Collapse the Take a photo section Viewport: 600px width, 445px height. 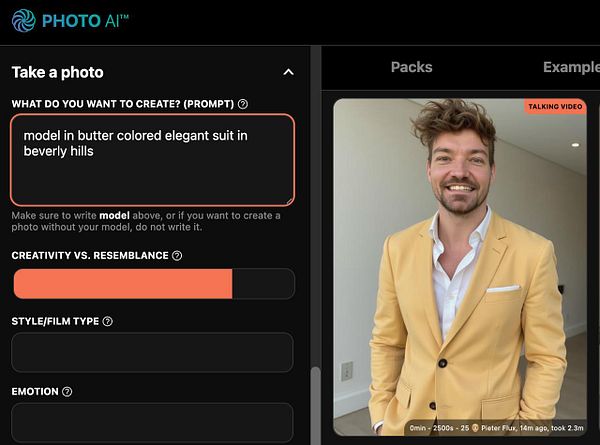point(289,72)
